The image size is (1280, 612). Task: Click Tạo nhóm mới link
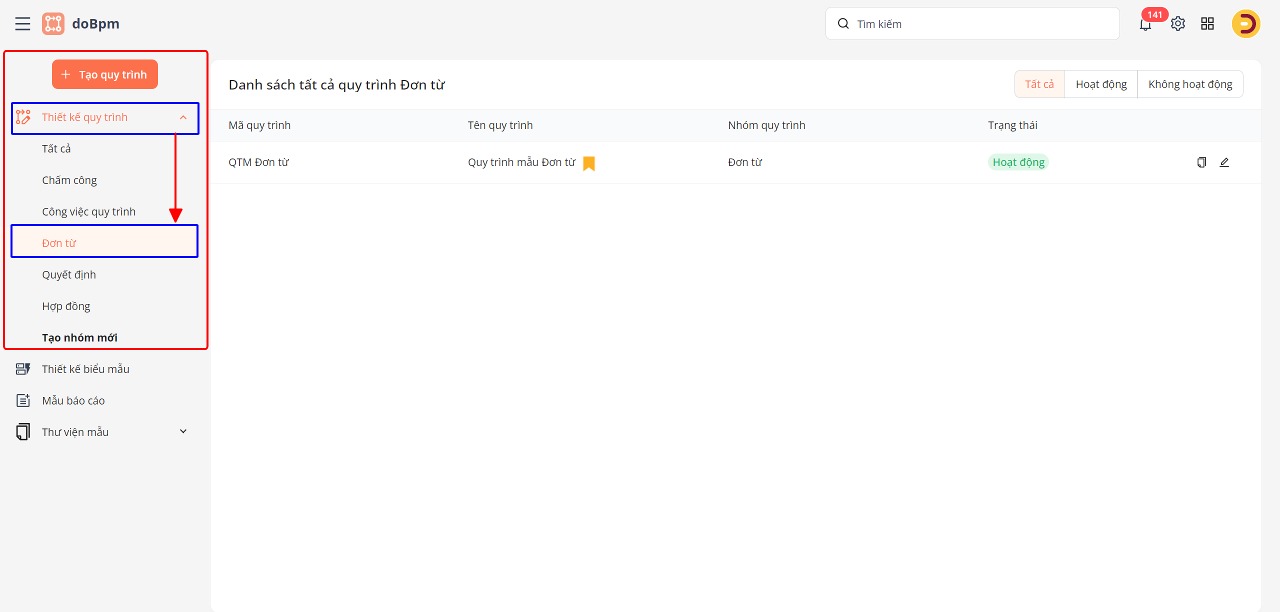tap(80, 338)
